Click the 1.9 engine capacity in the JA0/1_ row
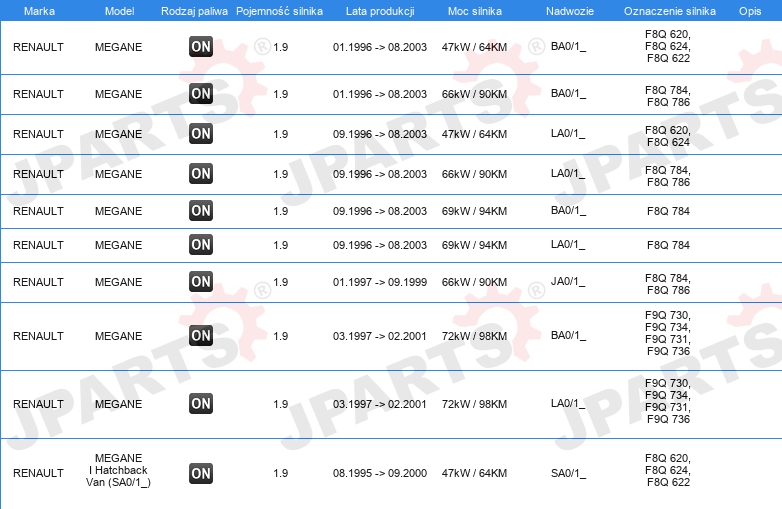The width and height of the screenshot is (782, 509). point(281,282)
